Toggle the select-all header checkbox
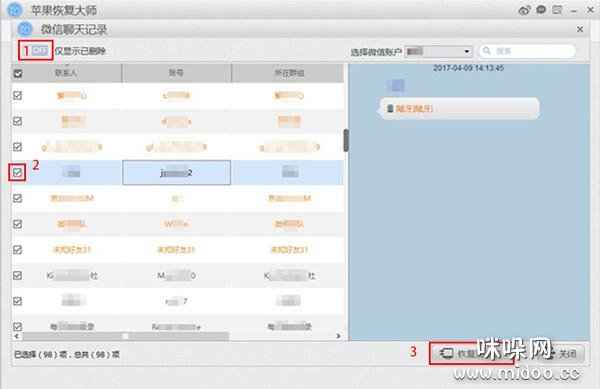The height and width of the screenshot is (389, 600). click(18, 73)
